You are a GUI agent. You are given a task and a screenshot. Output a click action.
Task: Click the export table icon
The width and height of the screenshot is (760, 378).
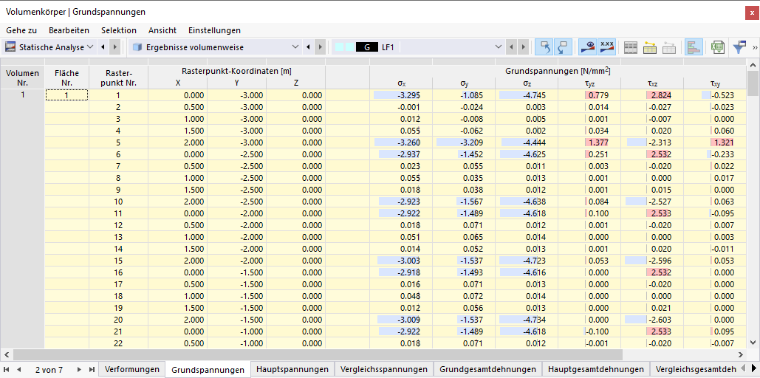pyautogui.click(x=717, y=47)
